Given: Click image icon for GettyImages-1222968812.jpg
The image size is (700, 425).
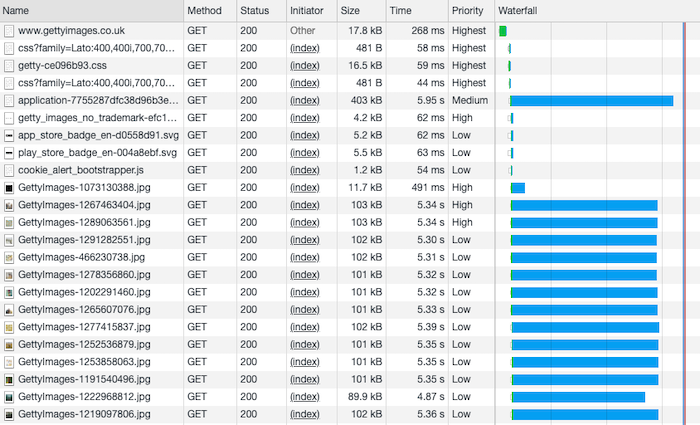Looking at the screenshot, I should 9,397.
